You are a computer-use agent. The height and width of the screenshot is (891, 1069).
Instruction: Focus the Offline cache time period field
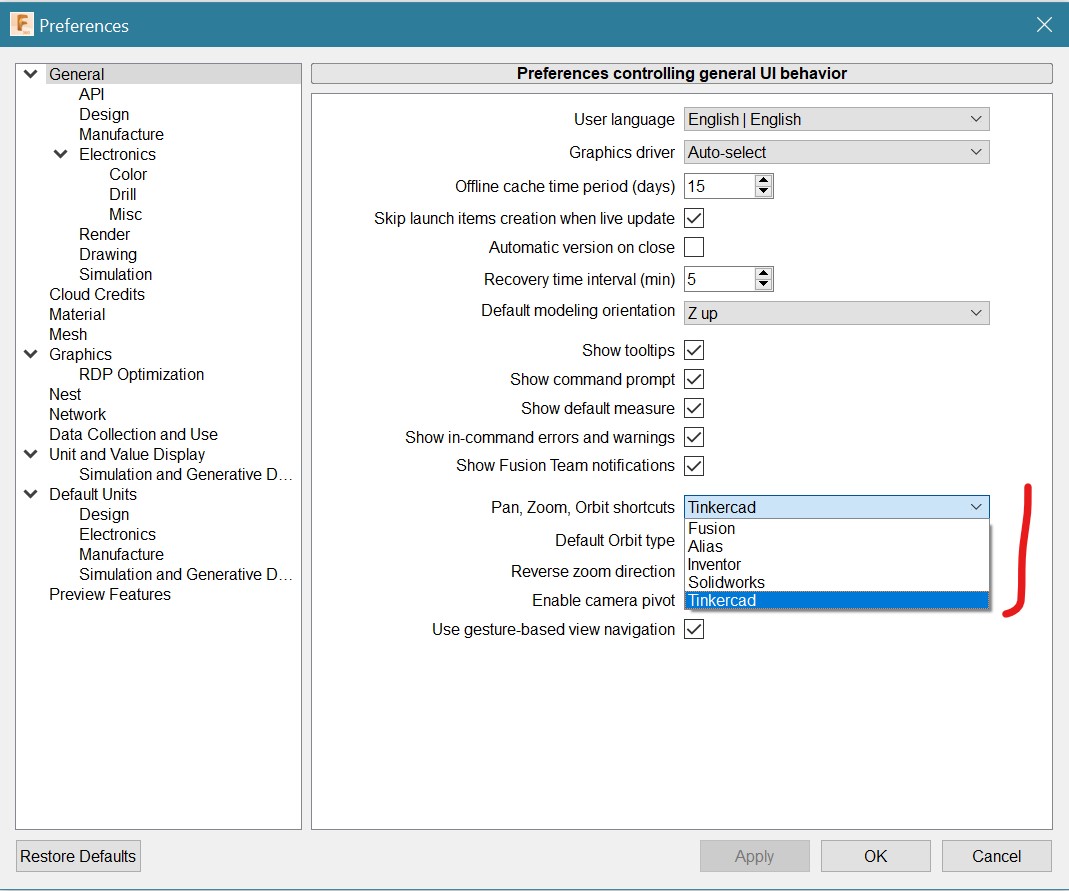tap(720, 186)
